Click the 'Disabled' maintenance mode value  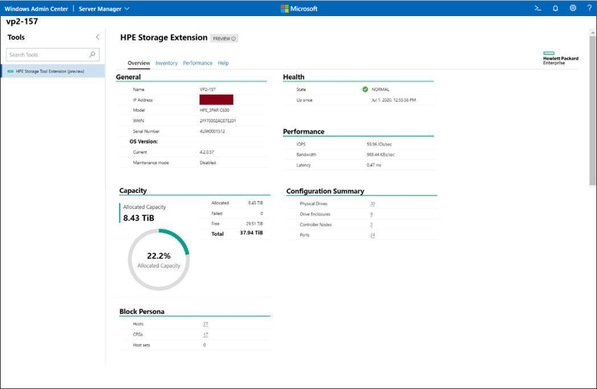point(208,163)
